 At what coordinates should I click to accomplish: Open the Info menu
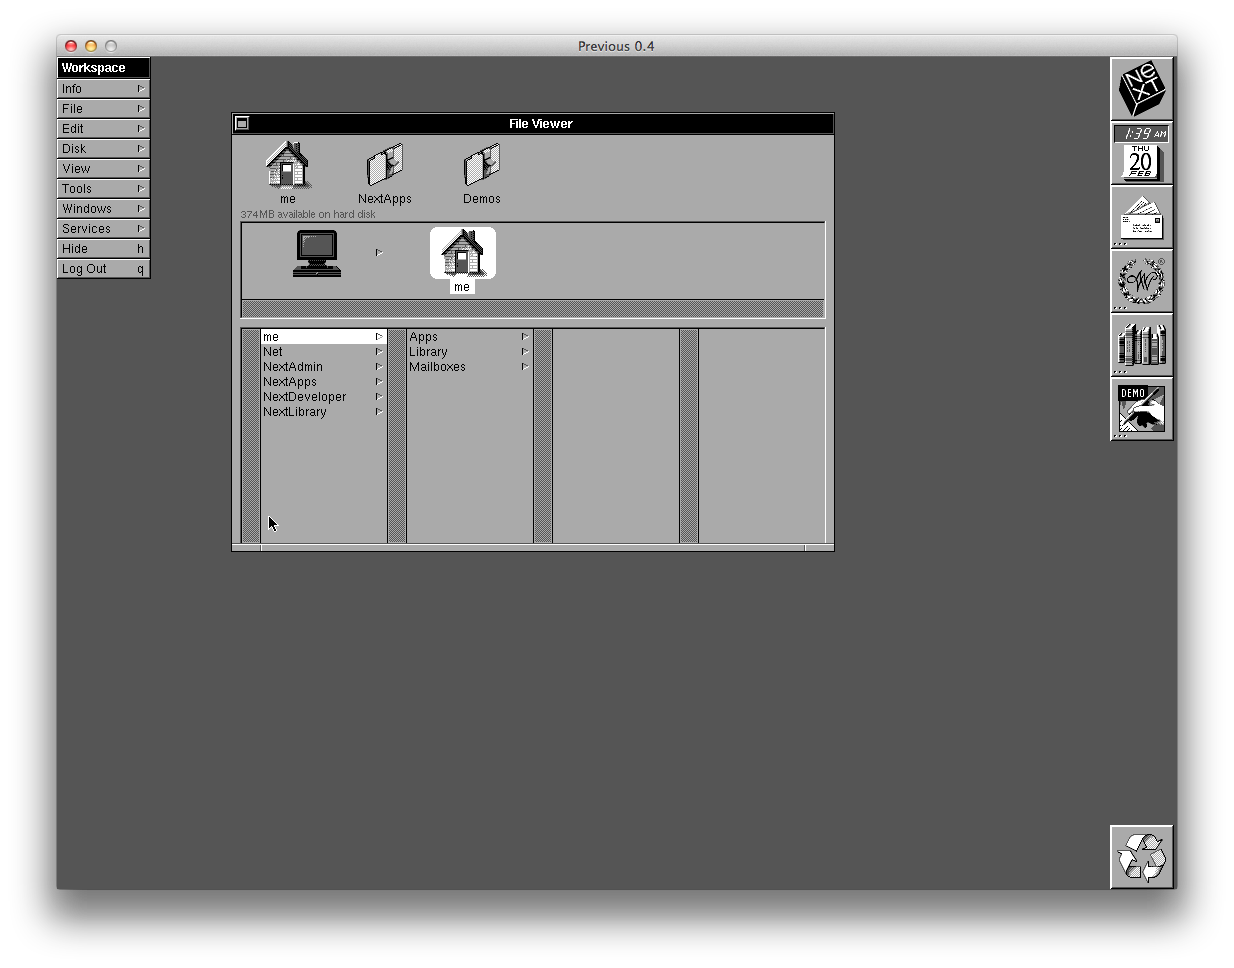[103, 88]
